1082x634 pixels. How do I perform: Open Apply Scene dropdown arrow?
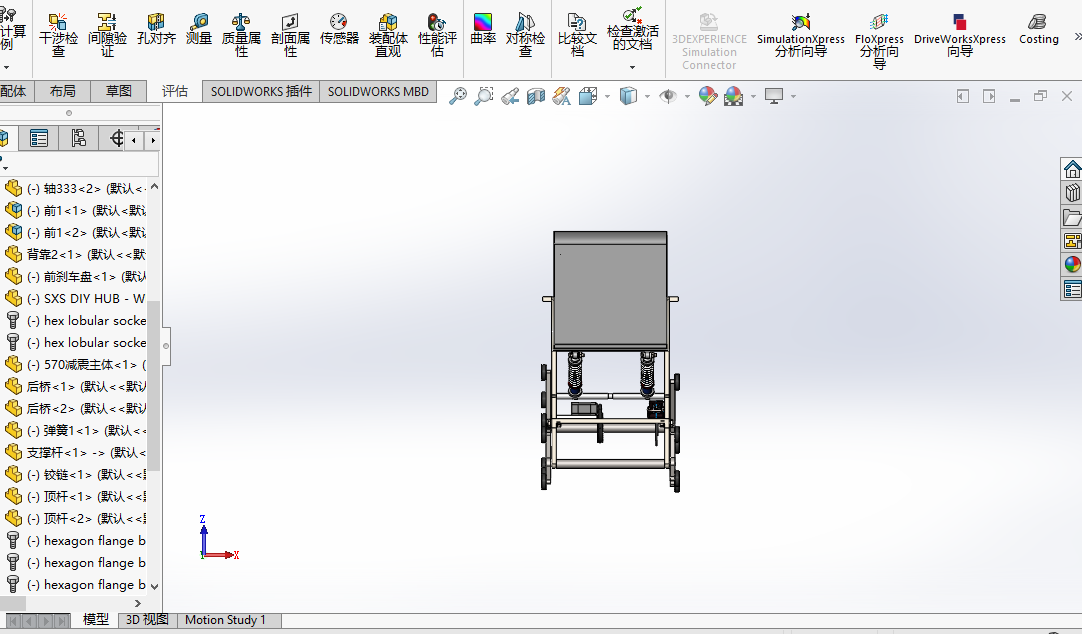tap(753, 97)
